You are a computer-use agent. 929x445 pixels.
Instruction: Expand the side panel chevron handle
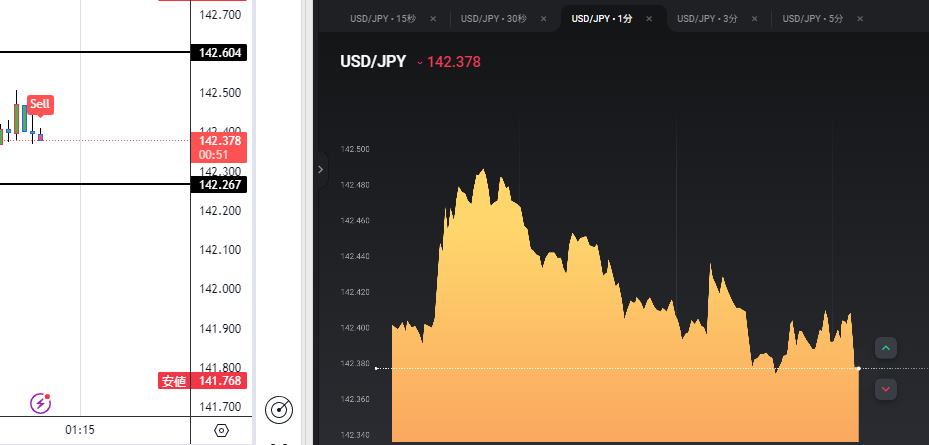click(320, 170)
